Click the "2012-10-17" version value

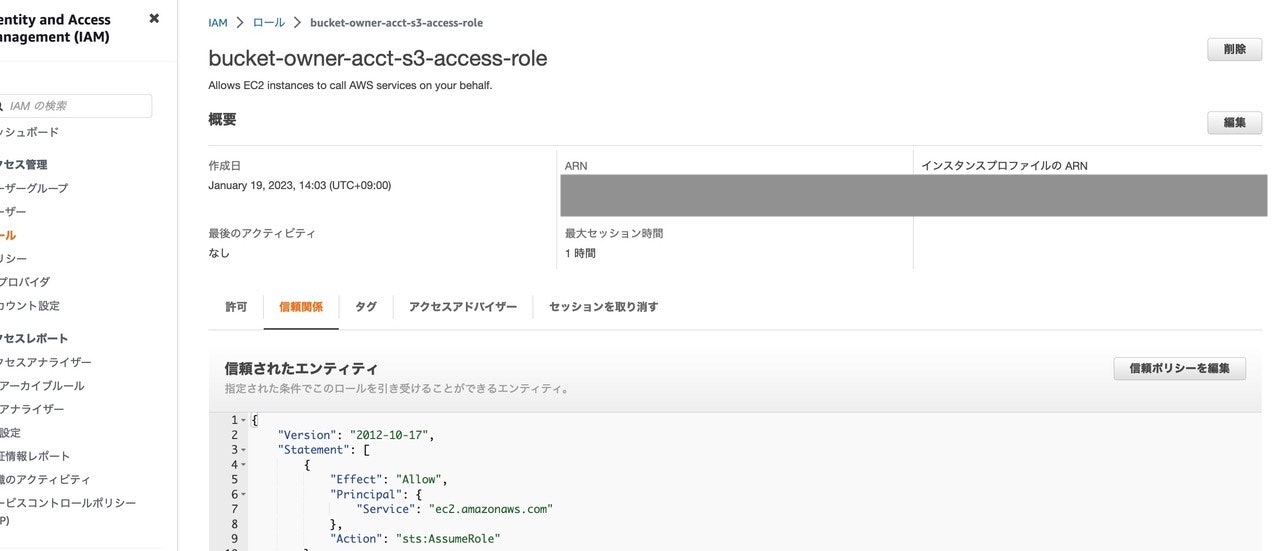388,435
